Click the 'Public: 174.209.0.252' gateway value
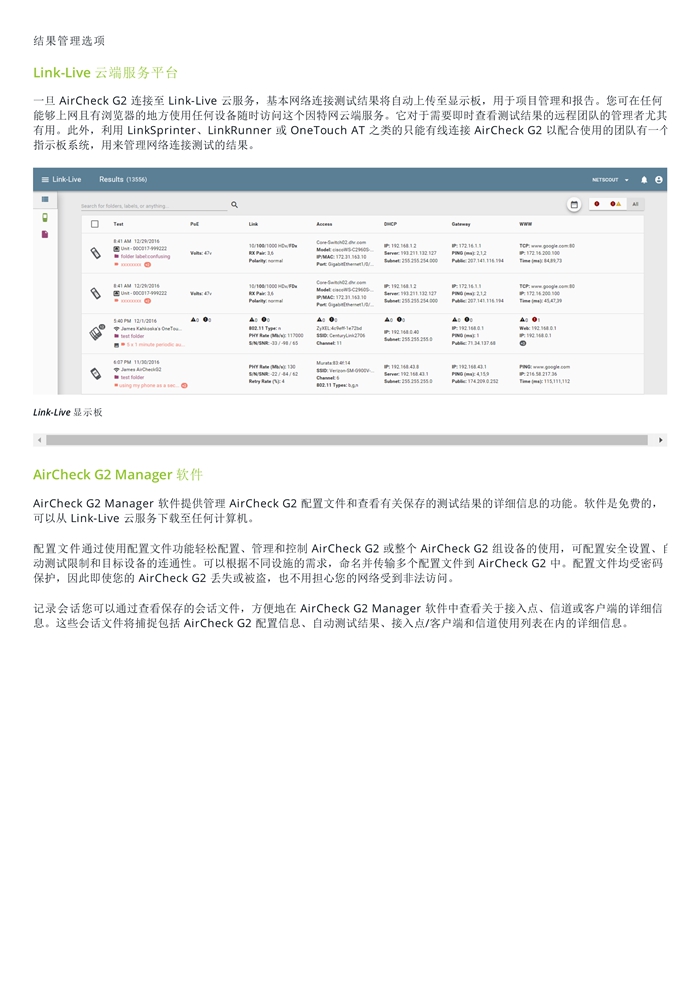The image size is (700, 991). point(475,381)
